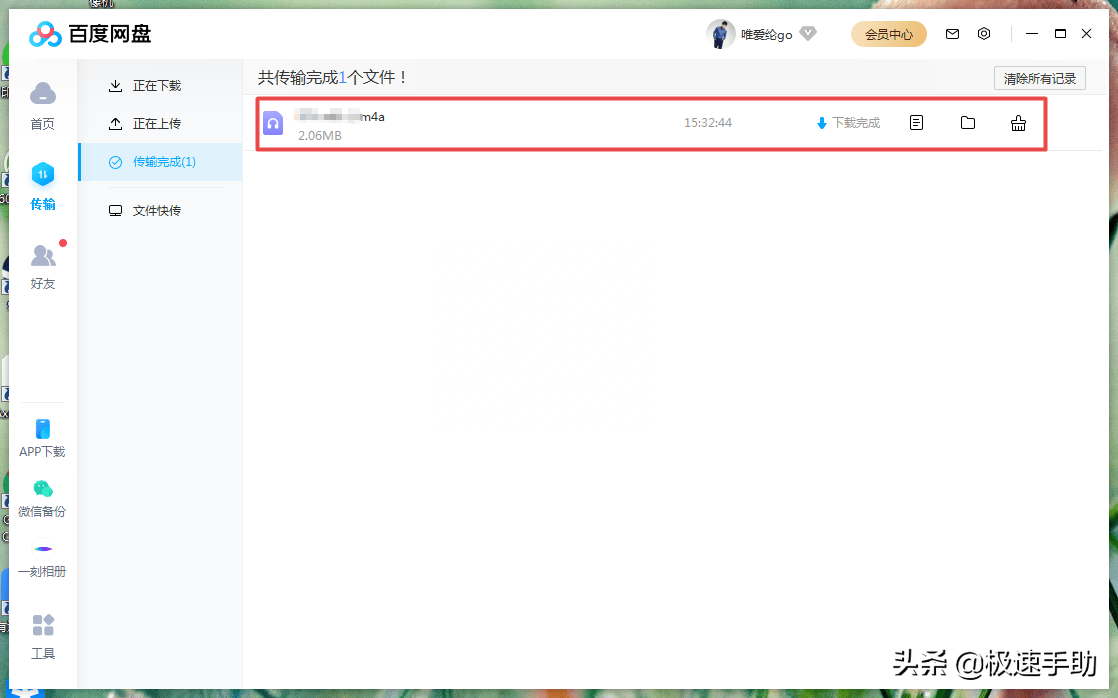Switch to 正在下载 downloading tab

(x=157, y=86)
